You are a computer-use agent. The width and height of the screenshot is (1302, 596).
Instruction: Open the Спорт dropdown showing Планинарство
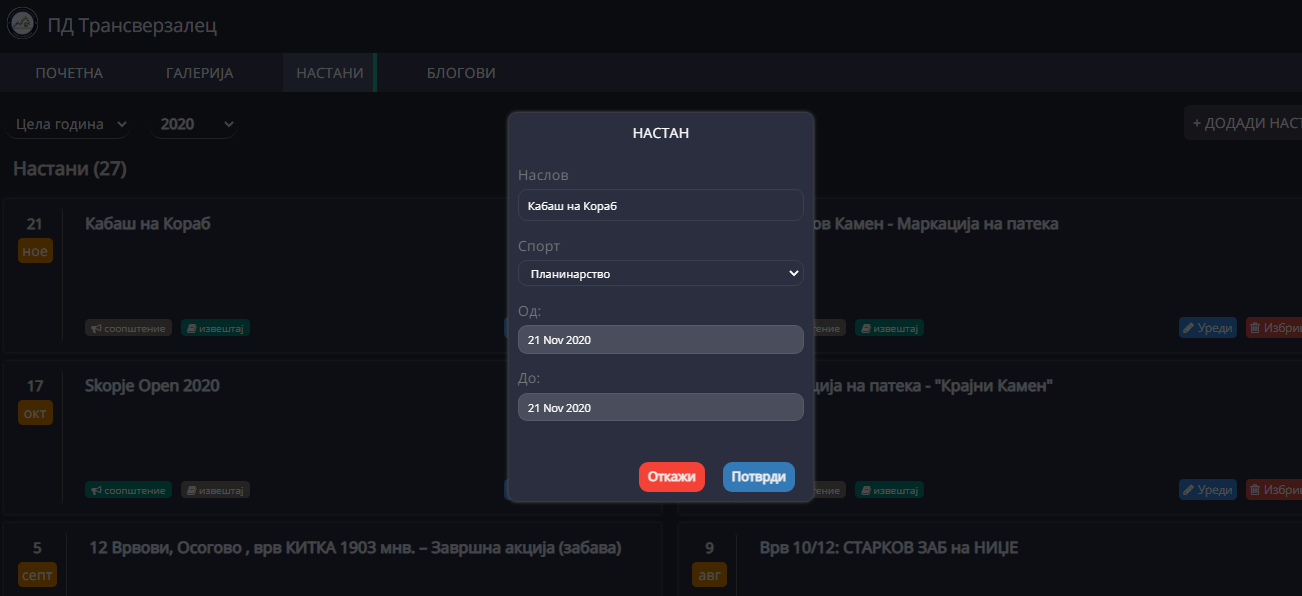(660, 273)
